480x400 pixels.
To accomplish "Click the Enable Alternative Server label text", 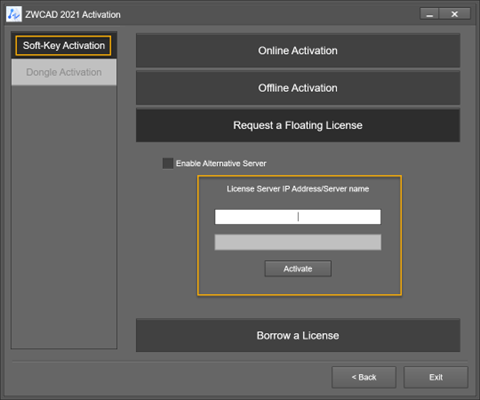I will tap(221, 163).
